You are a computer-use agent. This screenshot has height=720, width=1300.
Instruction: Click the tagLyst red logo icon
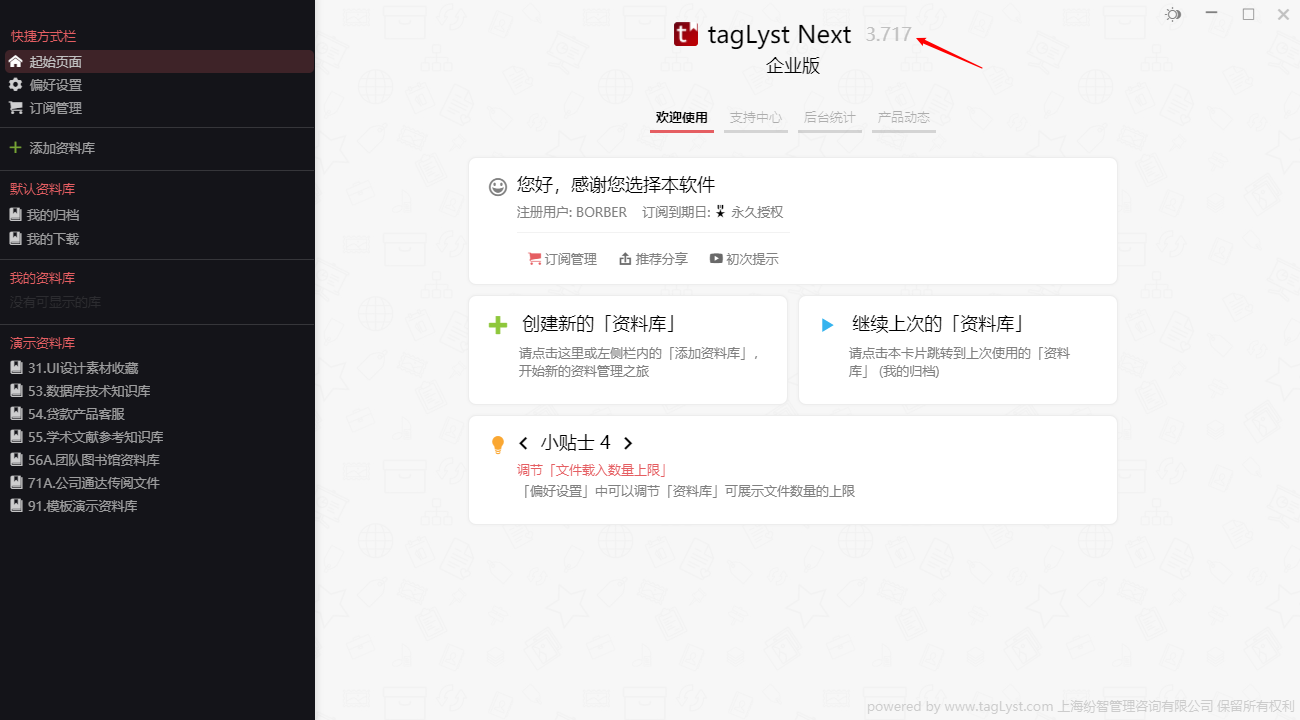[686, 35]
